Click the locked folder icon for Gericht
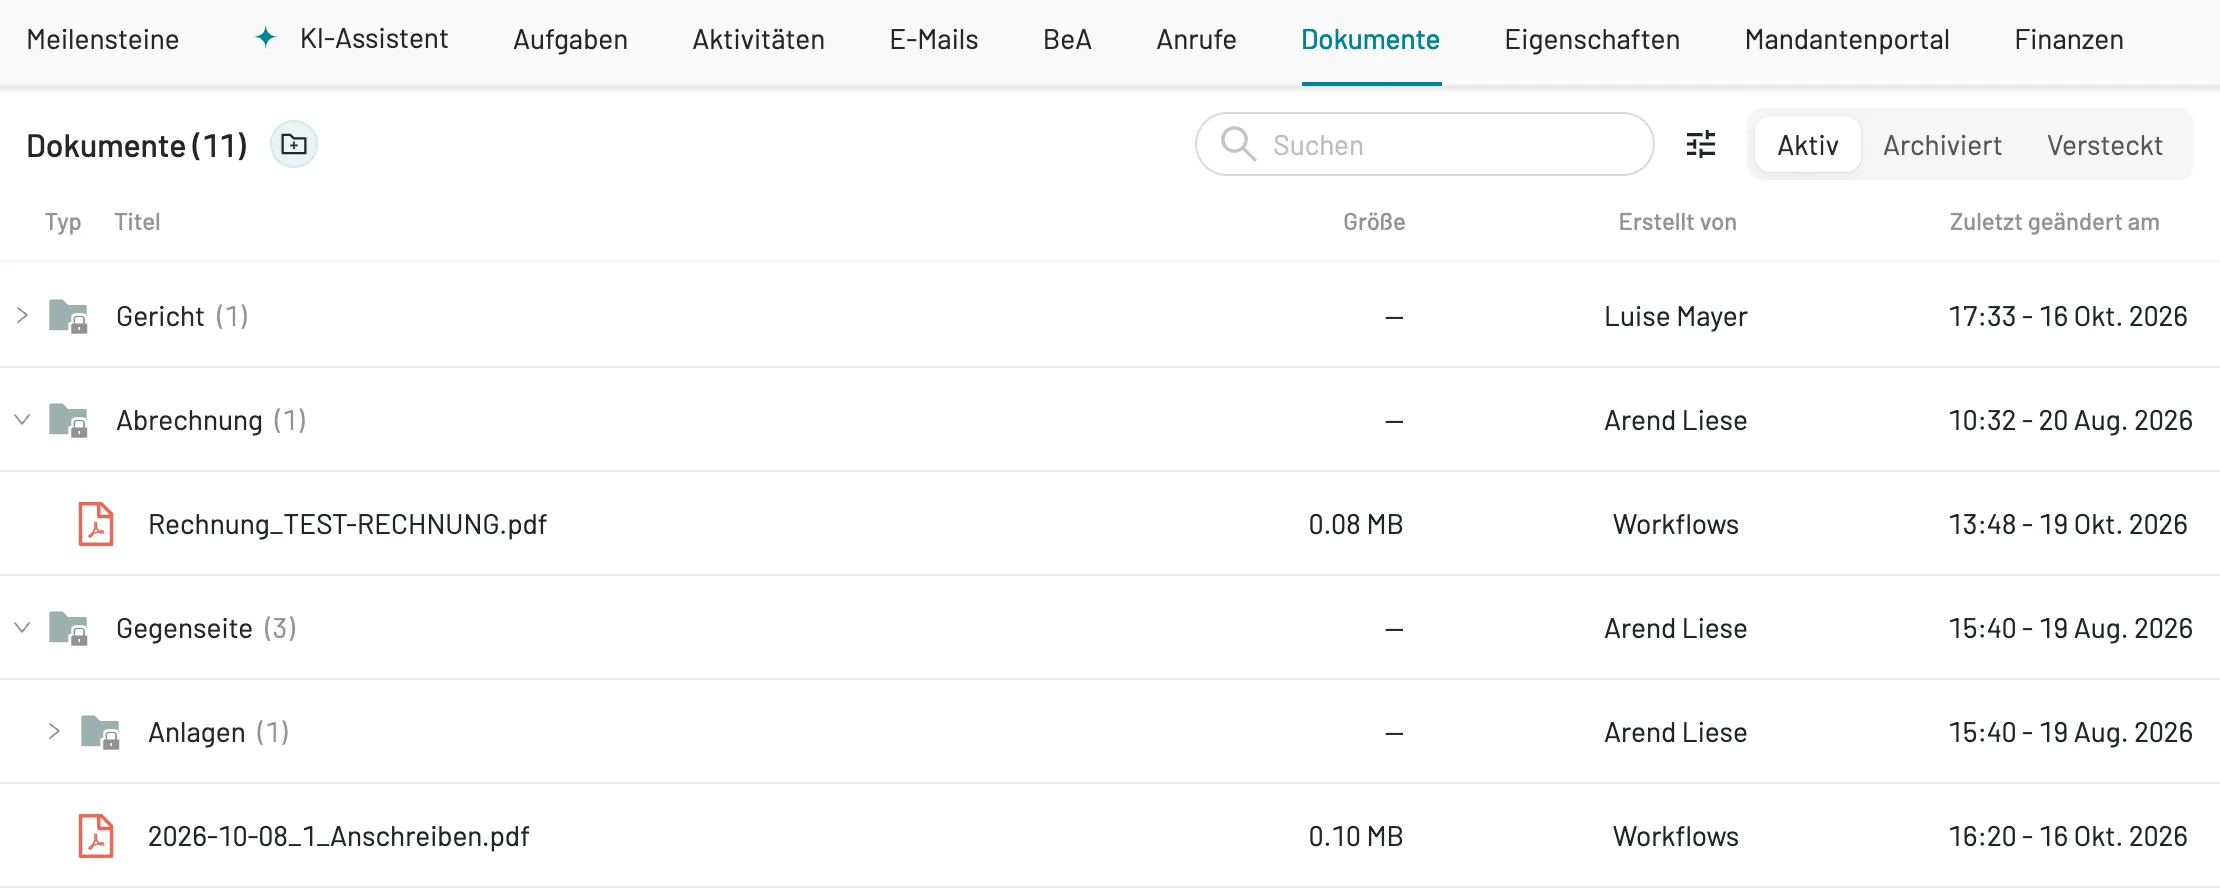 69,316
